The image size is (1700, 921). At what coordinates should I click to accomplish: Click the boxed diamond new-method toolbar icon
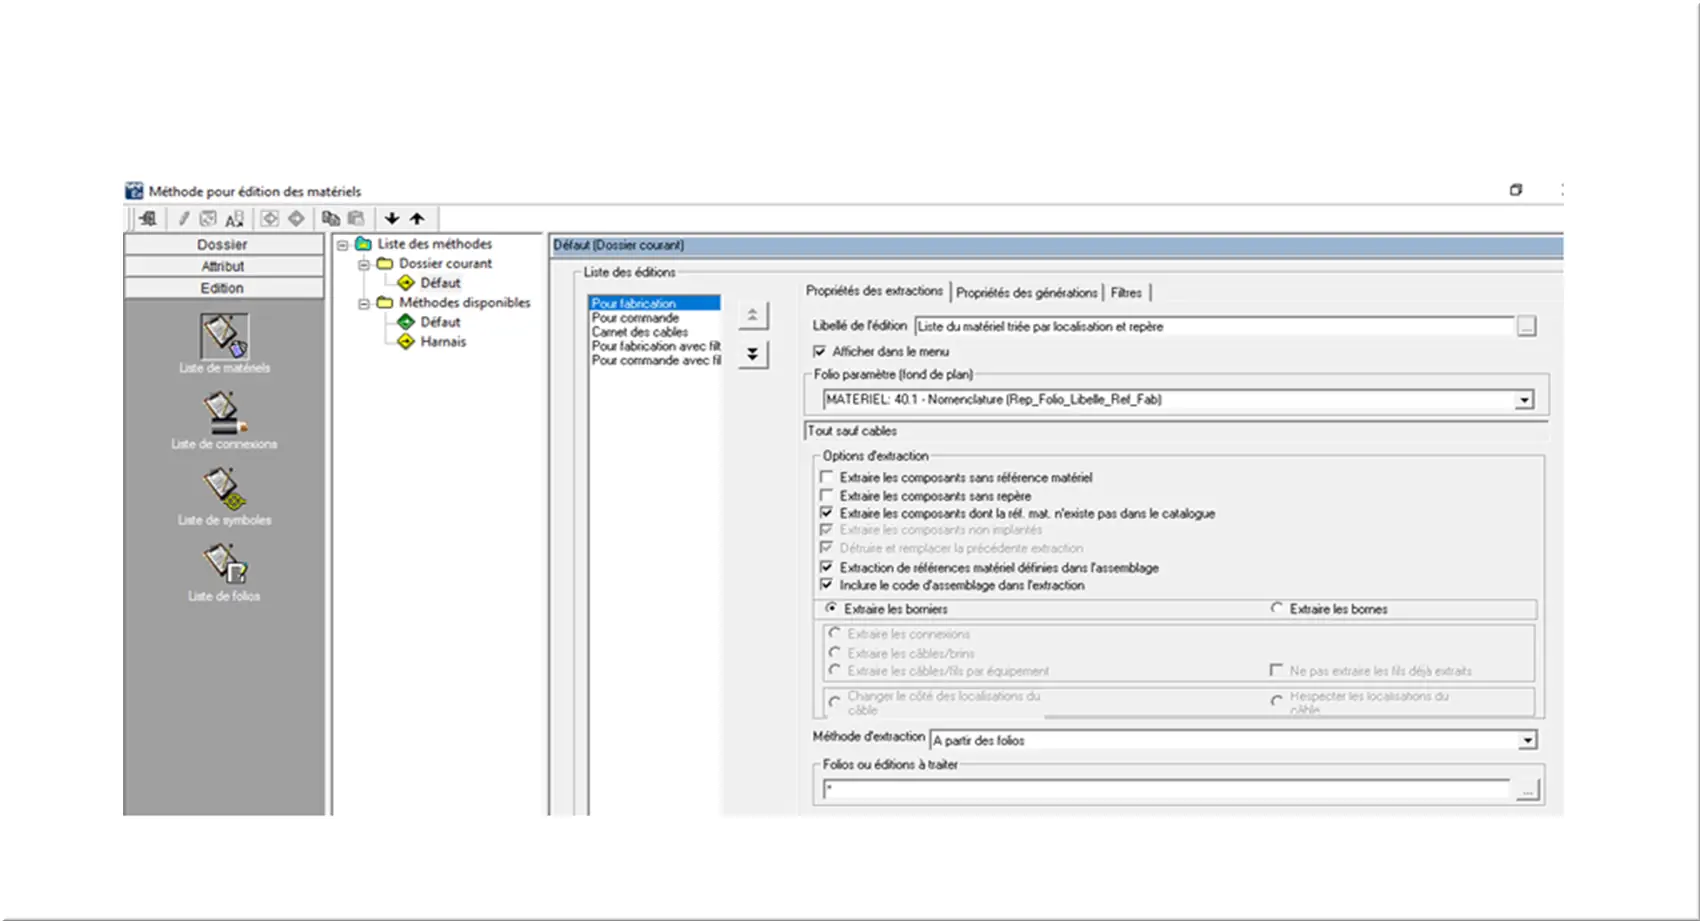click(x=269, y=218)
